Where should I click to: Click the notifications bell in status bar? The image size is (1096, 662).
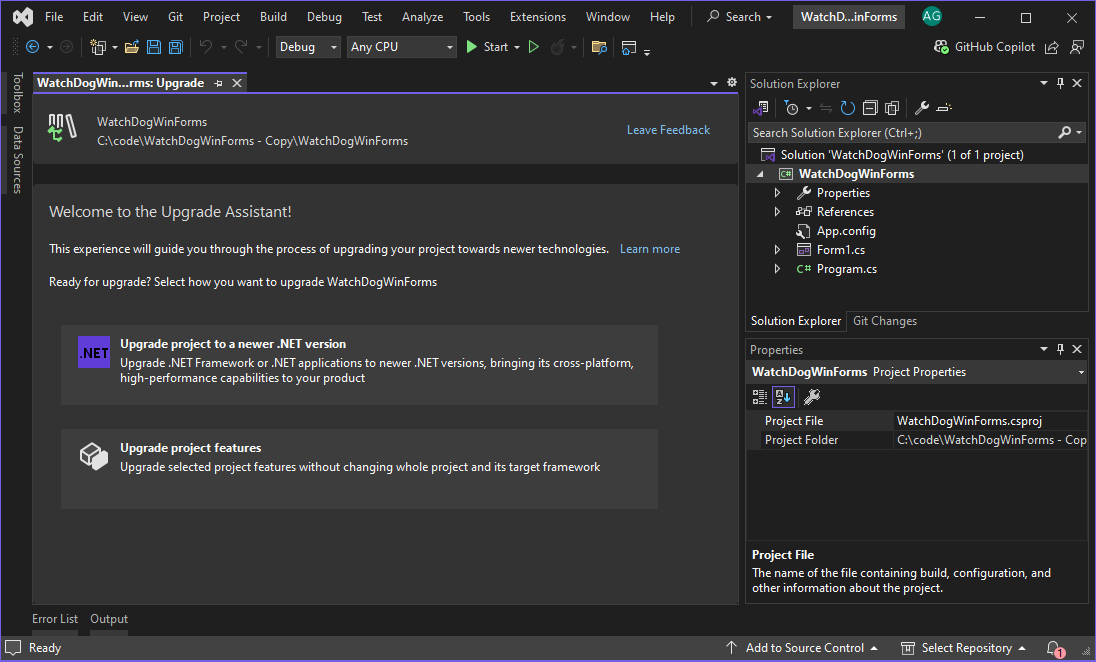click(x=1053, y=647)
